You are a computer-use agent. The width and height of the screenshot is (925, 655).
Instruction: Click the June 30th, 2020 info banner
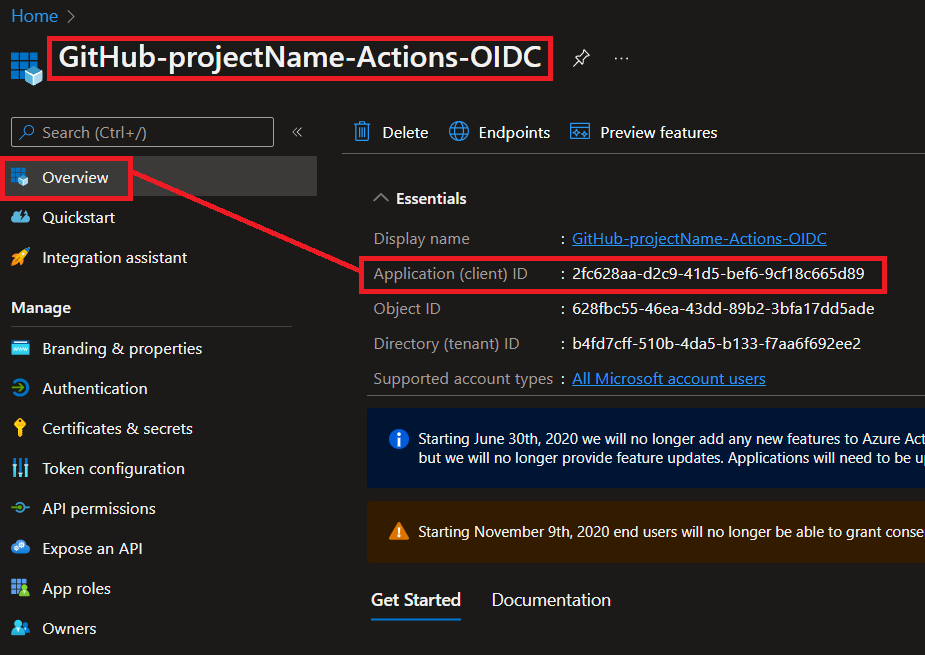(x=646, y=448)
